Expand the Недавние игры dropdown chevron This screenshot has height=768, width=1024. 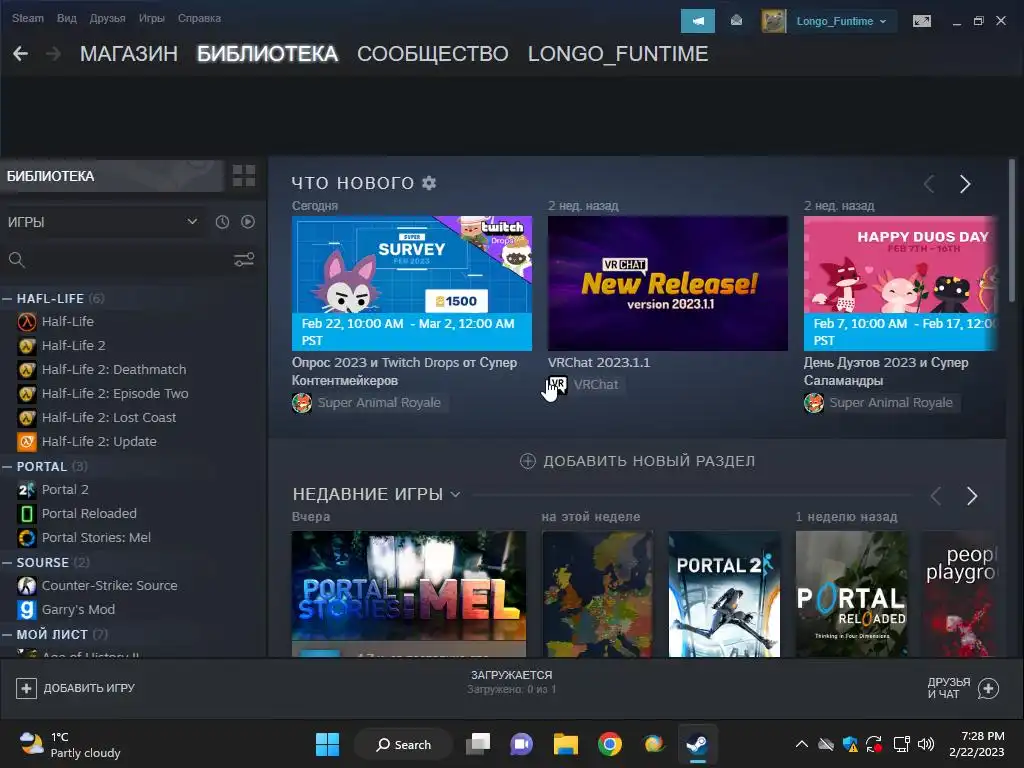[455, 494]
